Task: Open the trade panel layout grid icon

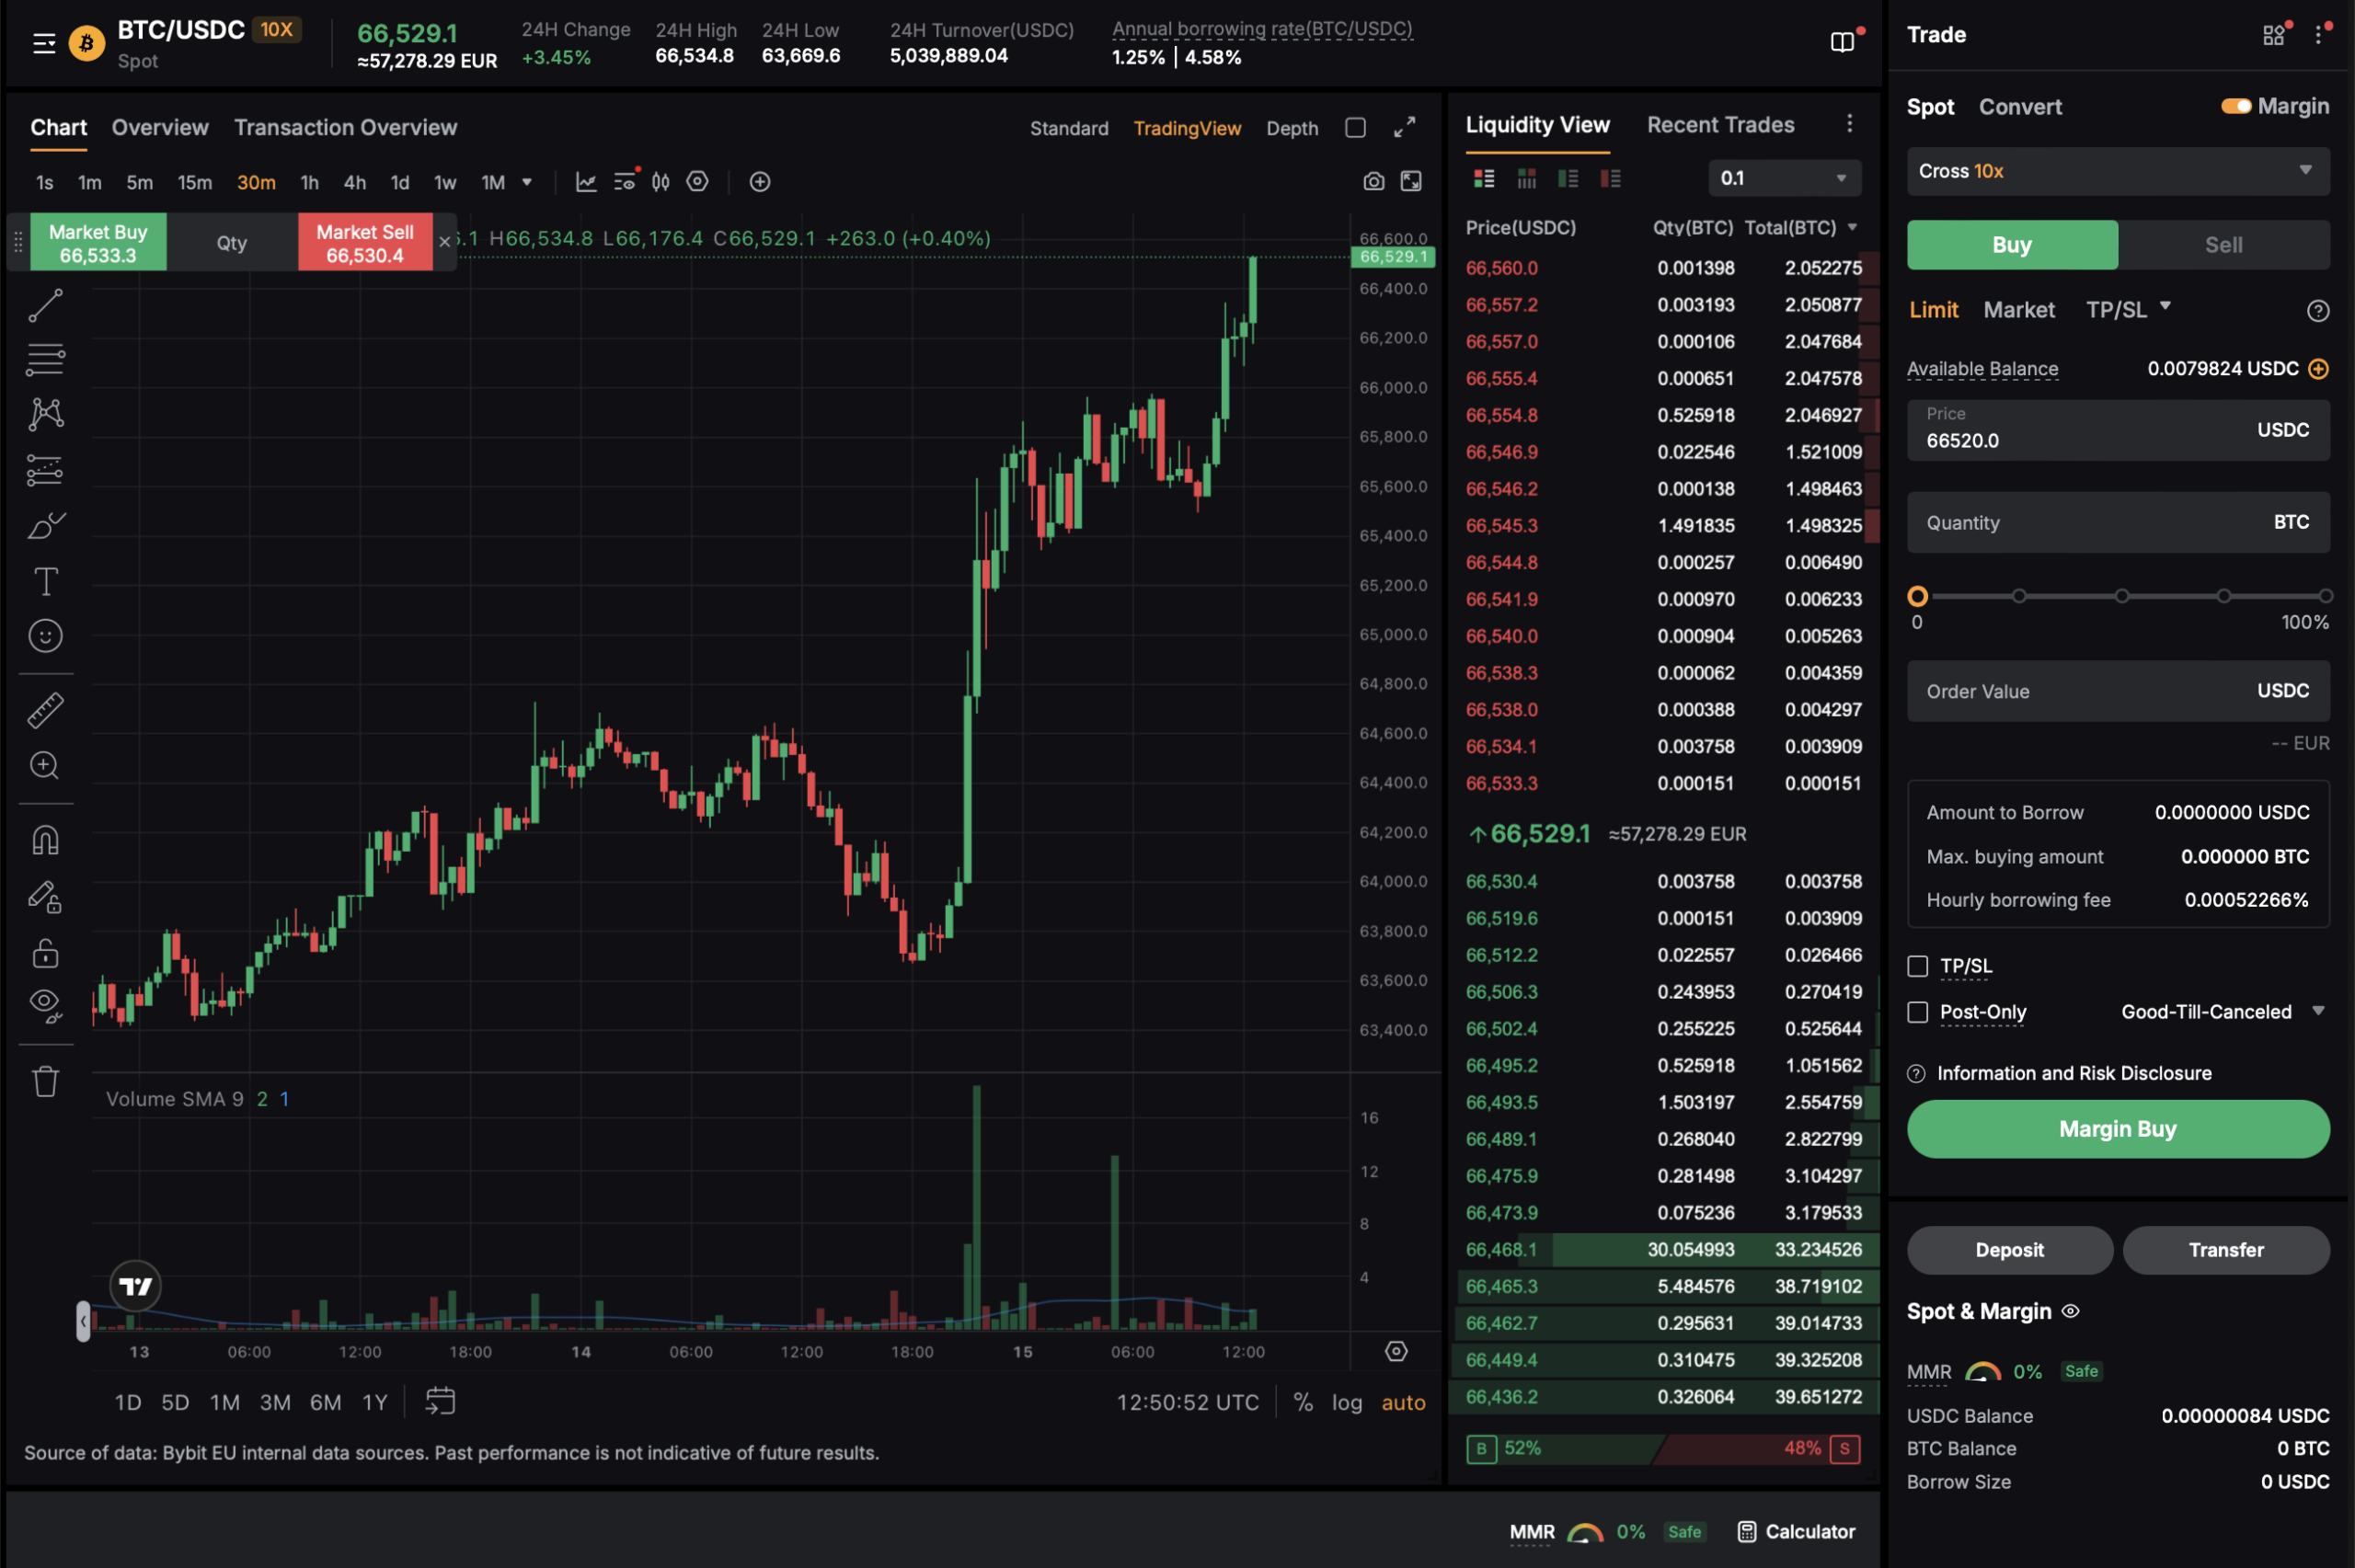Action: tap(2274, 35)
